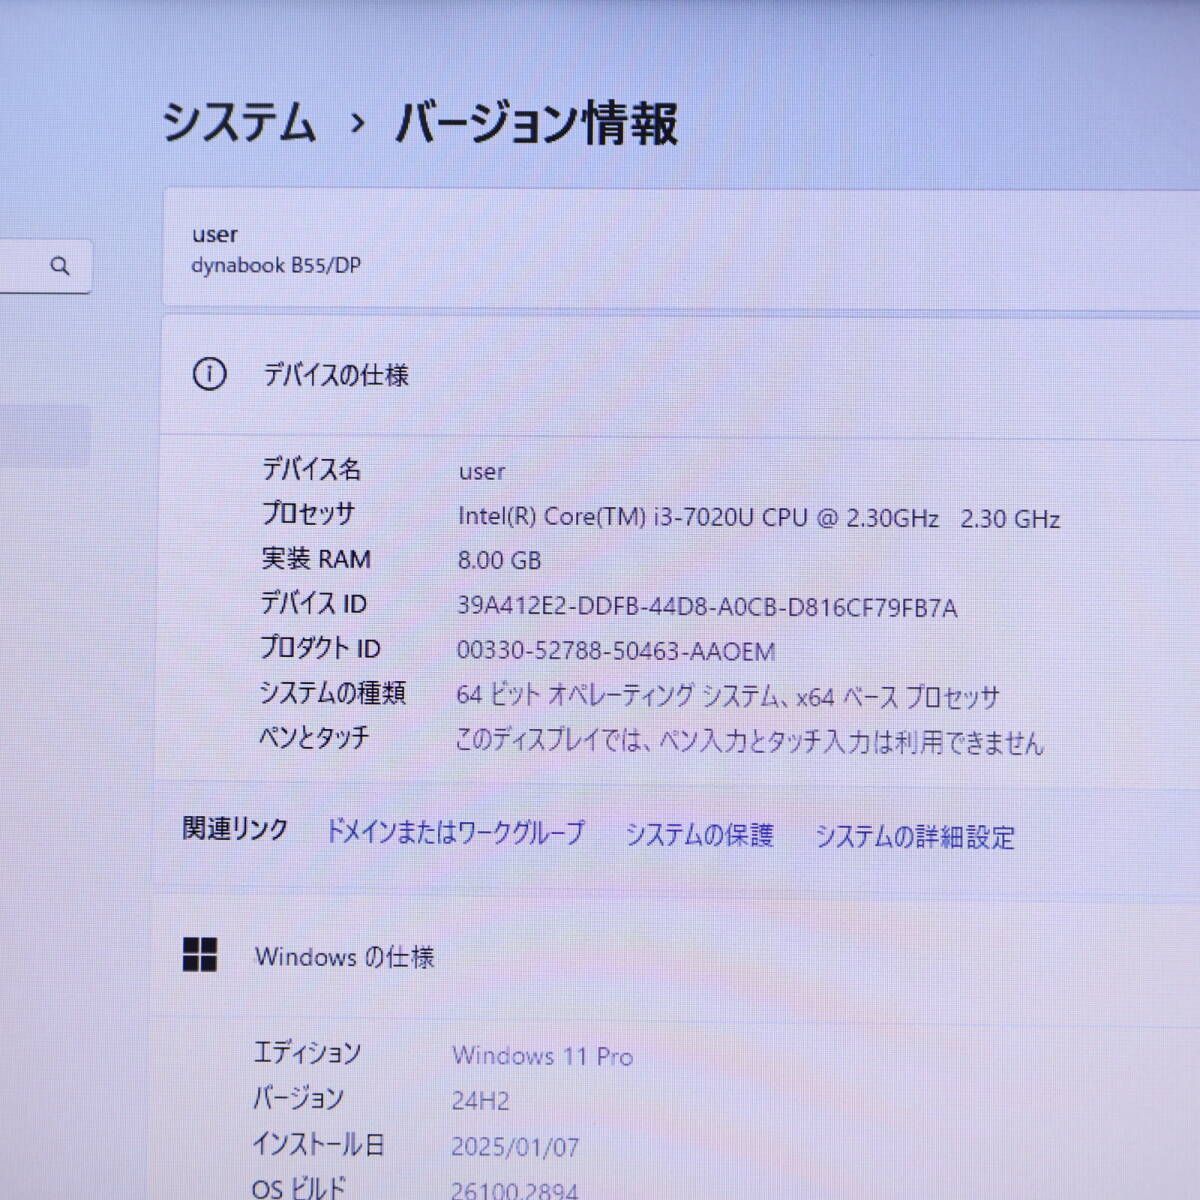1200x1200 pixels.
Task: Collapse the デバイスの仕様 section header
Action: [680, 375]
